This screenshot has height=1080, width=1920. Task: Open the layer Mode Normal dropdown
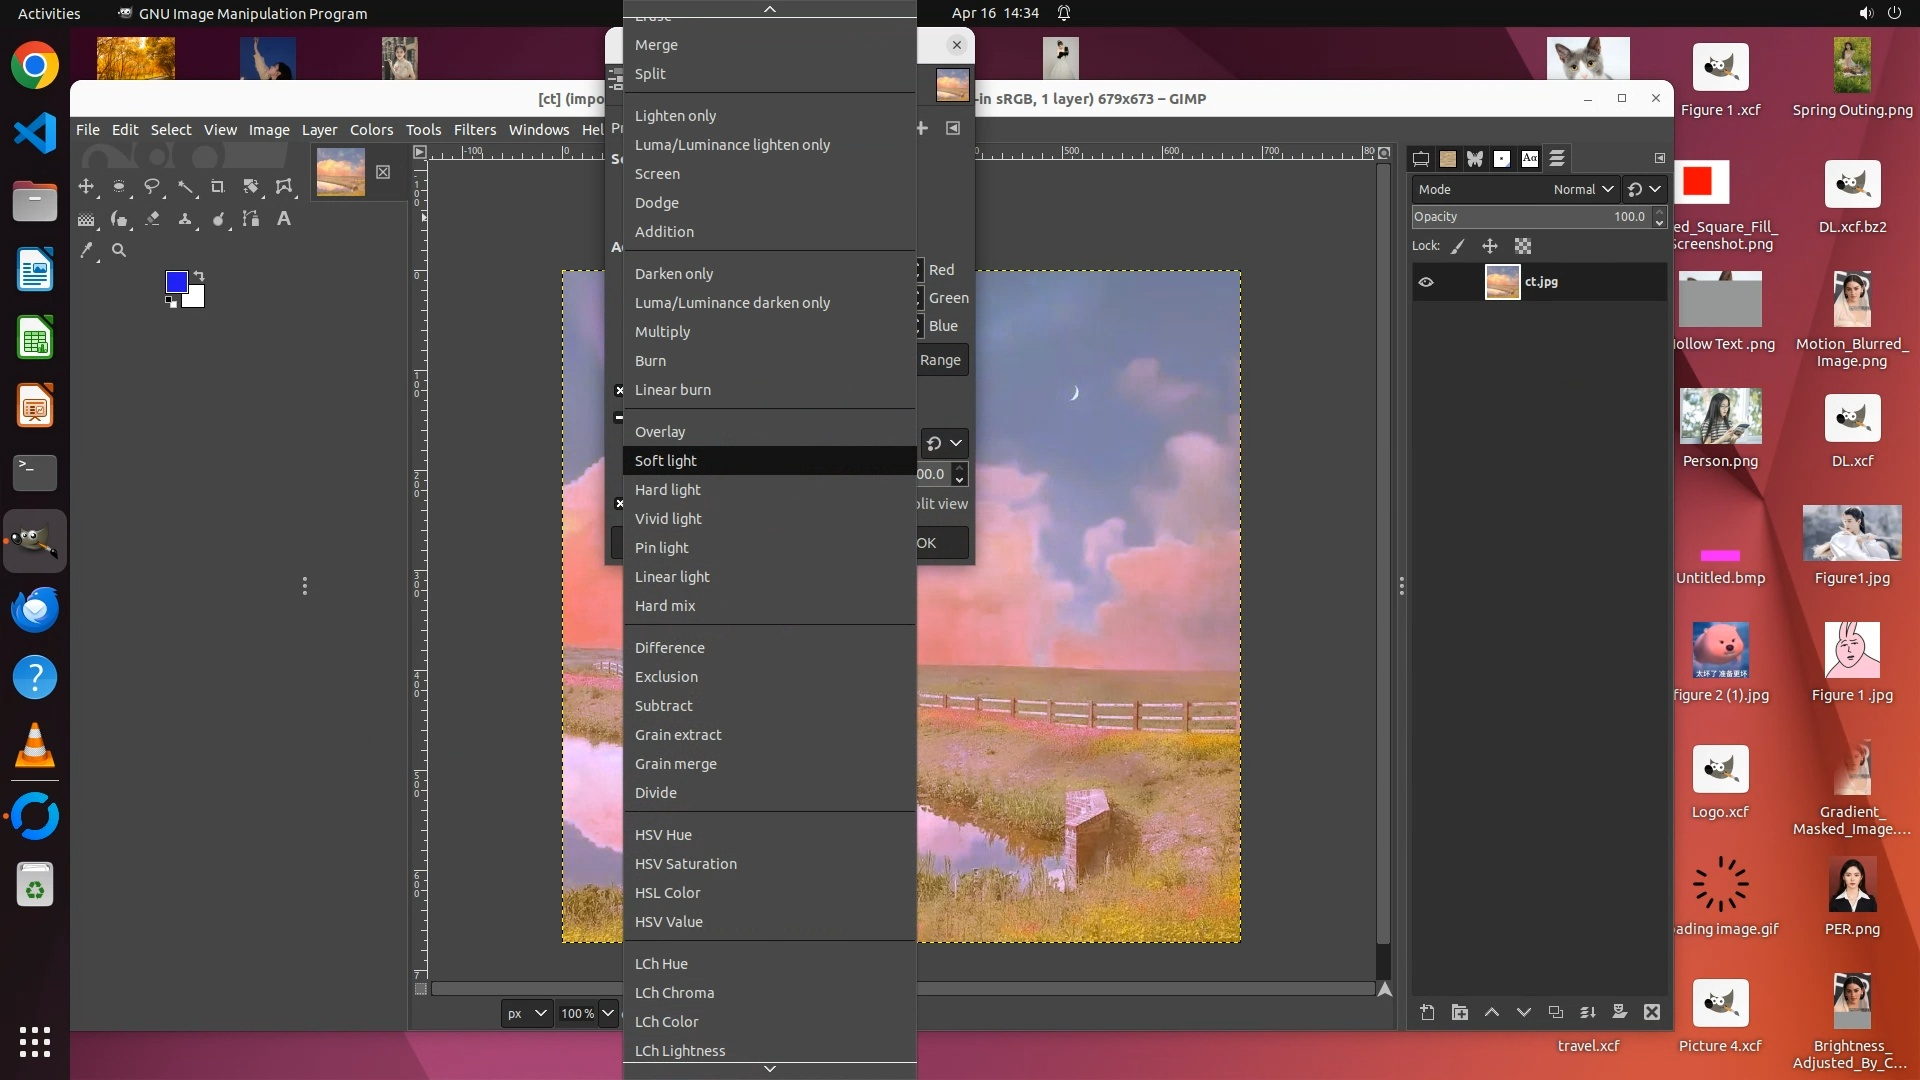1584,190
